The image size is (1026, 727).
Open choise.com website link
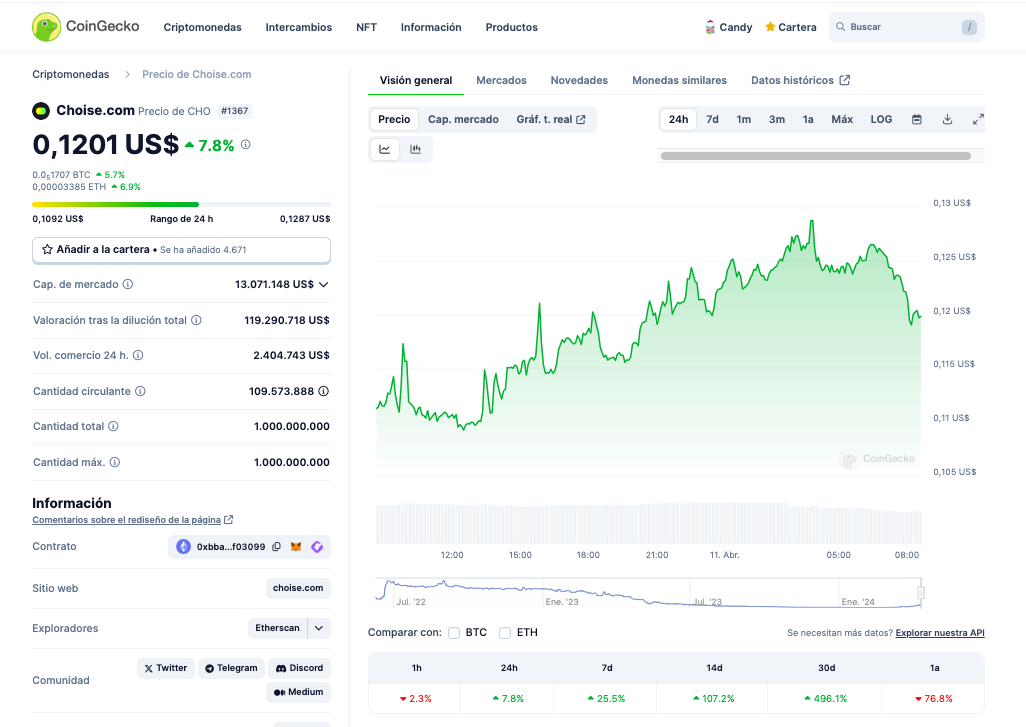click(x=298, y=588)
